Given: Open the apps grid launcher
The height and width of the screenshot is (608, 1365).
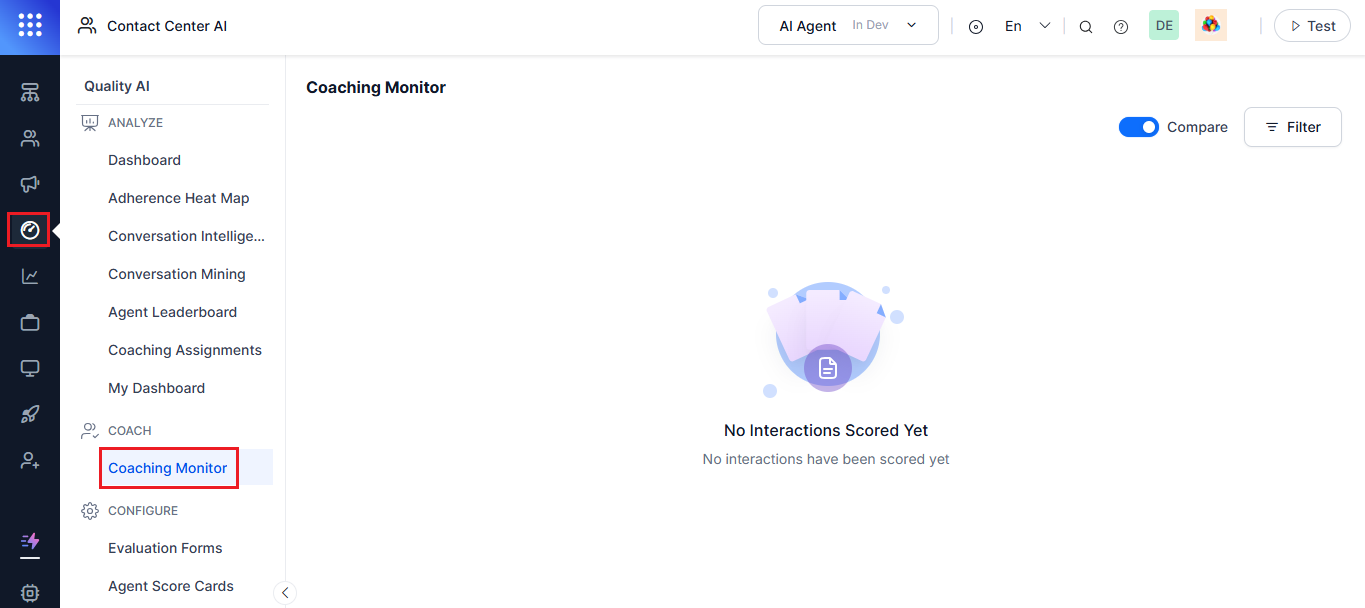Looking at the screenshot, I should click(30, 26).
